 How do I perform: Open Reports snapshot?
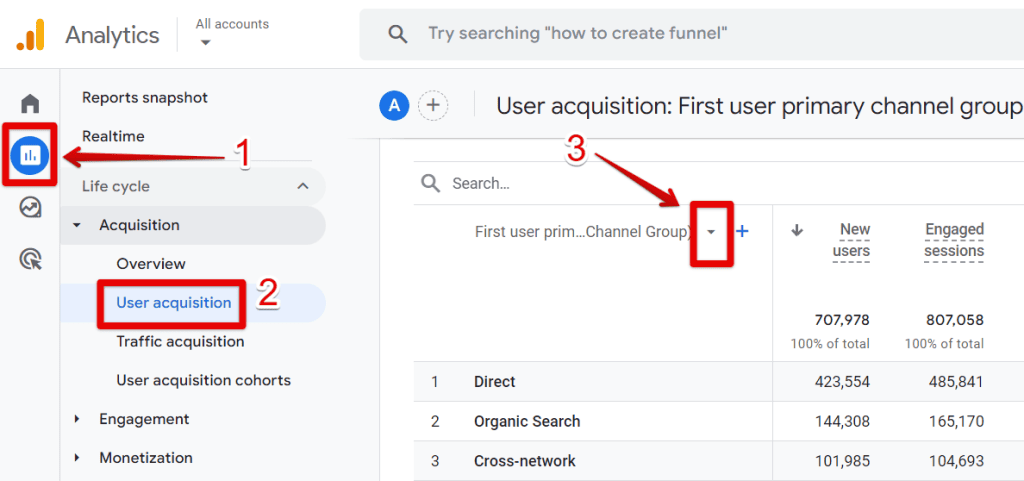pos(145,97)
